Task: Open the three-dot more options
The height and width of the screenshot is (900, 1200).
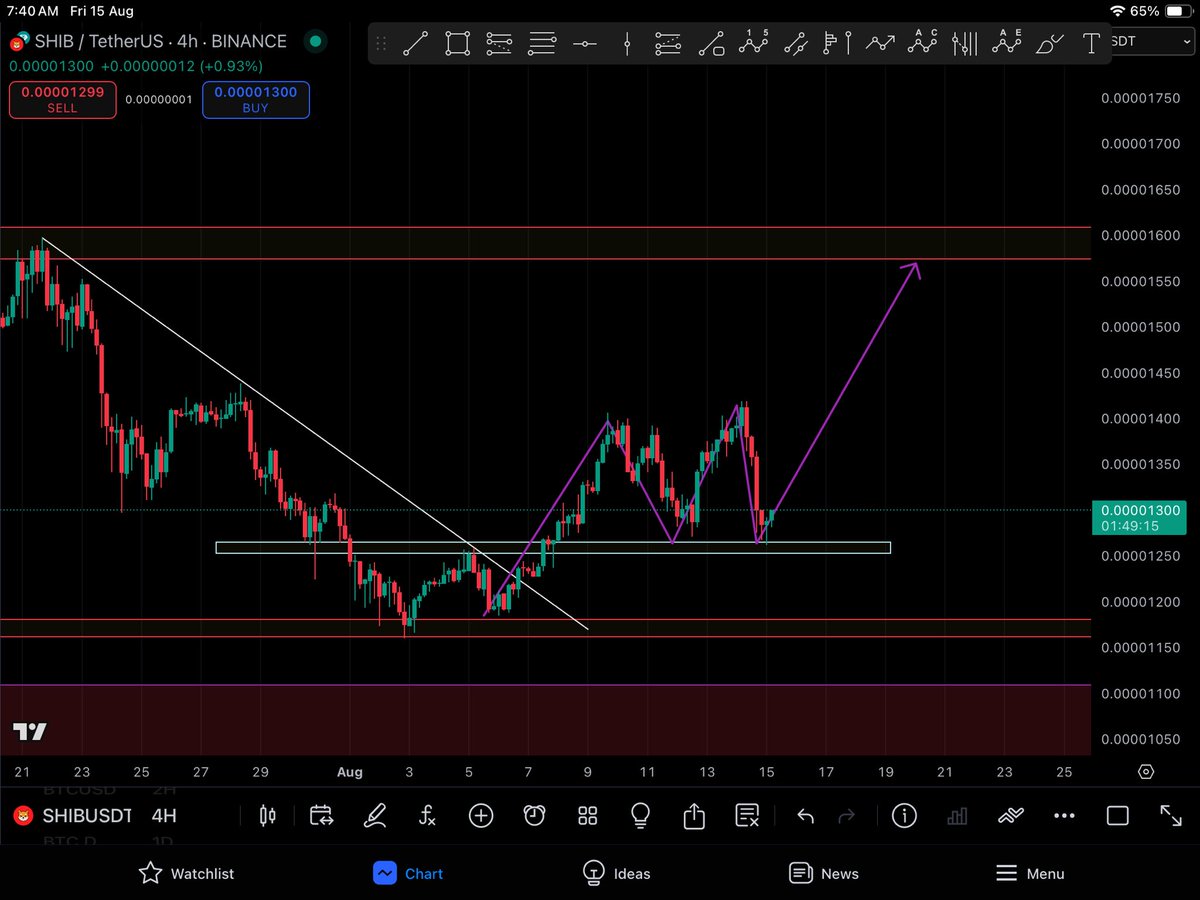Action: 1064,816
